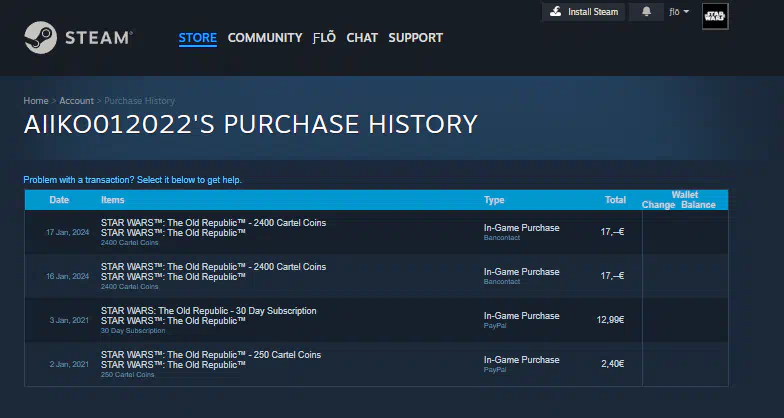Click the download icon on Install Steam
Viewport: 784px width, 418px height.
tap(556, 12)
